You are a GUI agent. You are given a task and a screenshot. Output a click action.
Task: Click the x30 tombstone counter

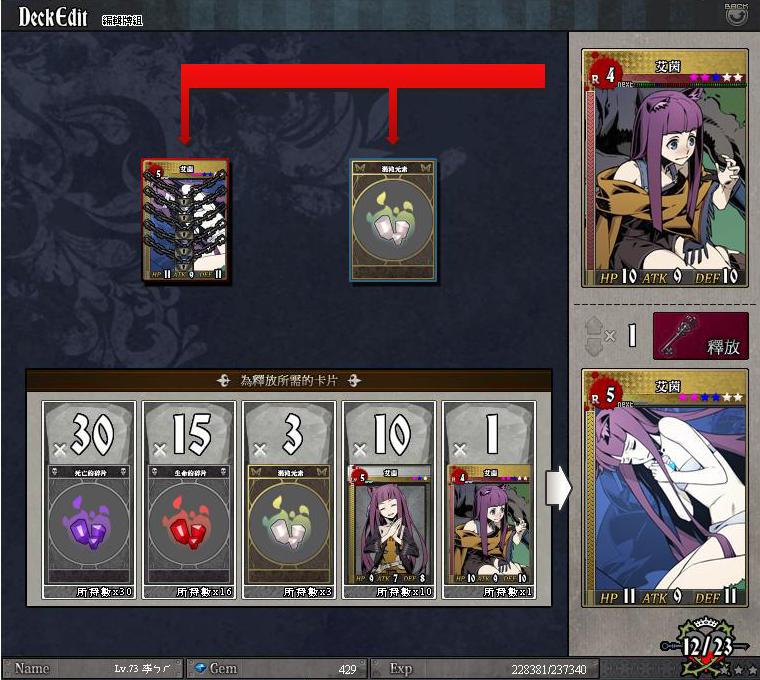point(89,434)
